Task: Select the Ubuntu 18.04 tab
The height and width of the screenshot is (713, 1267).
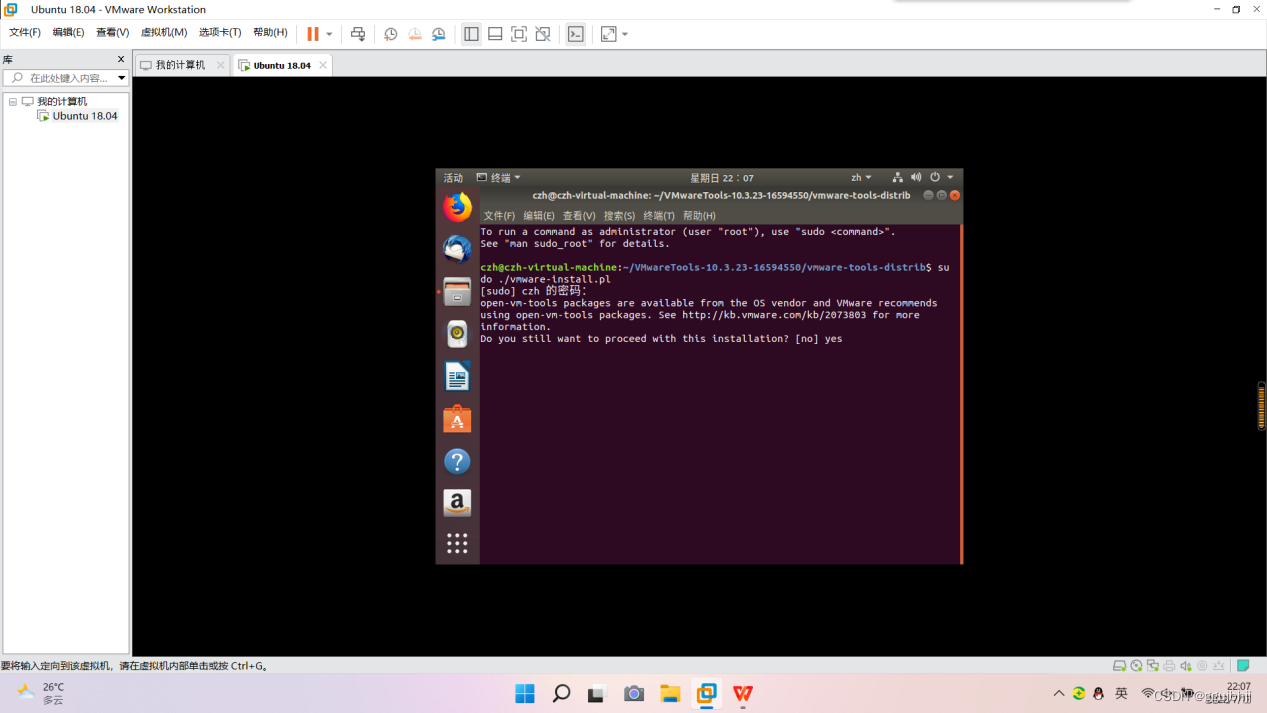Action: click(282, 65)
